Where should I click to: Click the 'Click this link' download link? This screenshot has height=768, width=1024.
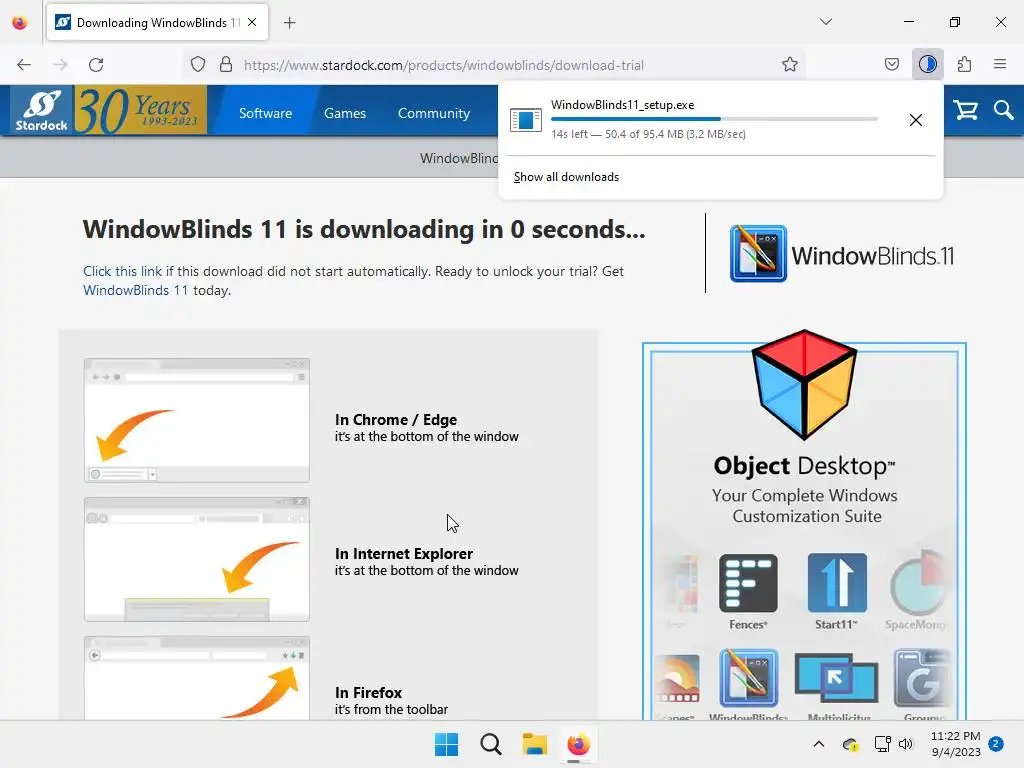(x=123, y=271)
